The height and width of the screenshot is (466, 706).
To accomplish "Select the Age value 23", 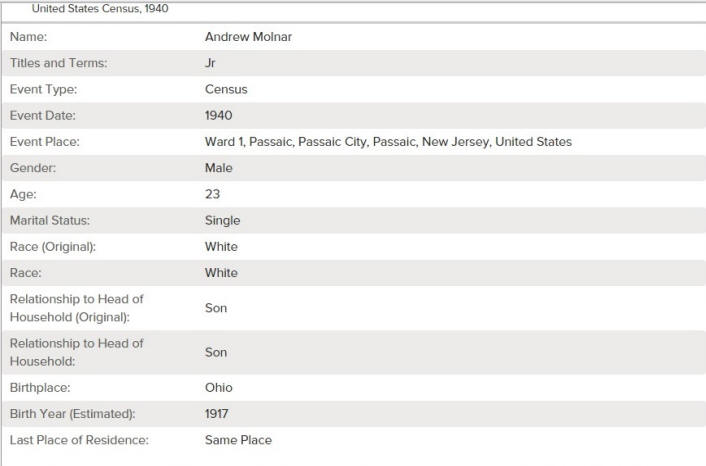I will 213,194.
